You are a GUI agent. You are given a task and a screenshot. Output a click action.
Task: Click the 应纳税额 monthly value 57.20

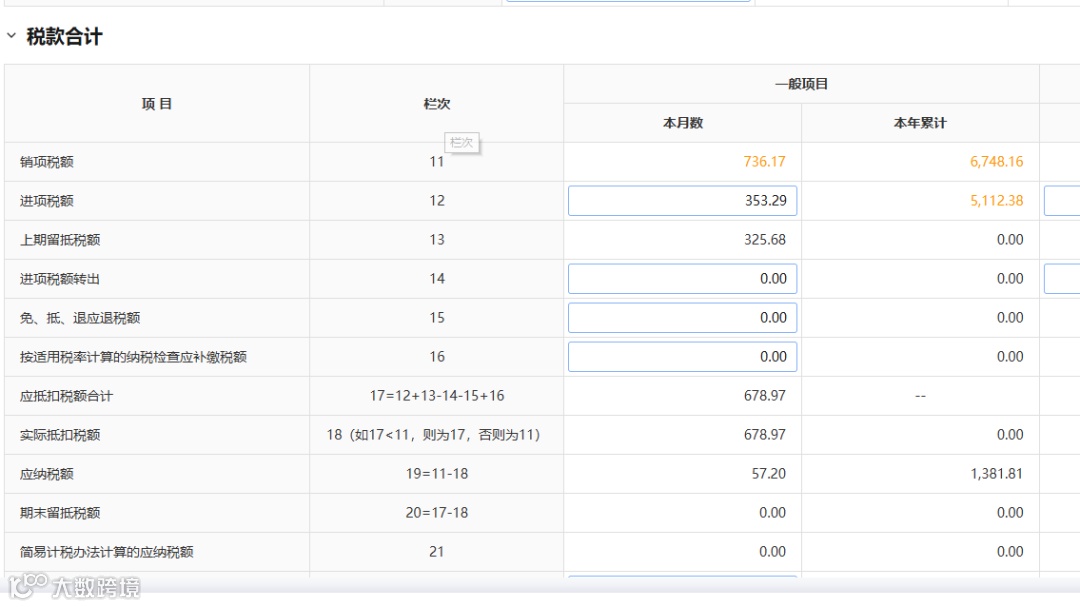(x=768, y=474)
